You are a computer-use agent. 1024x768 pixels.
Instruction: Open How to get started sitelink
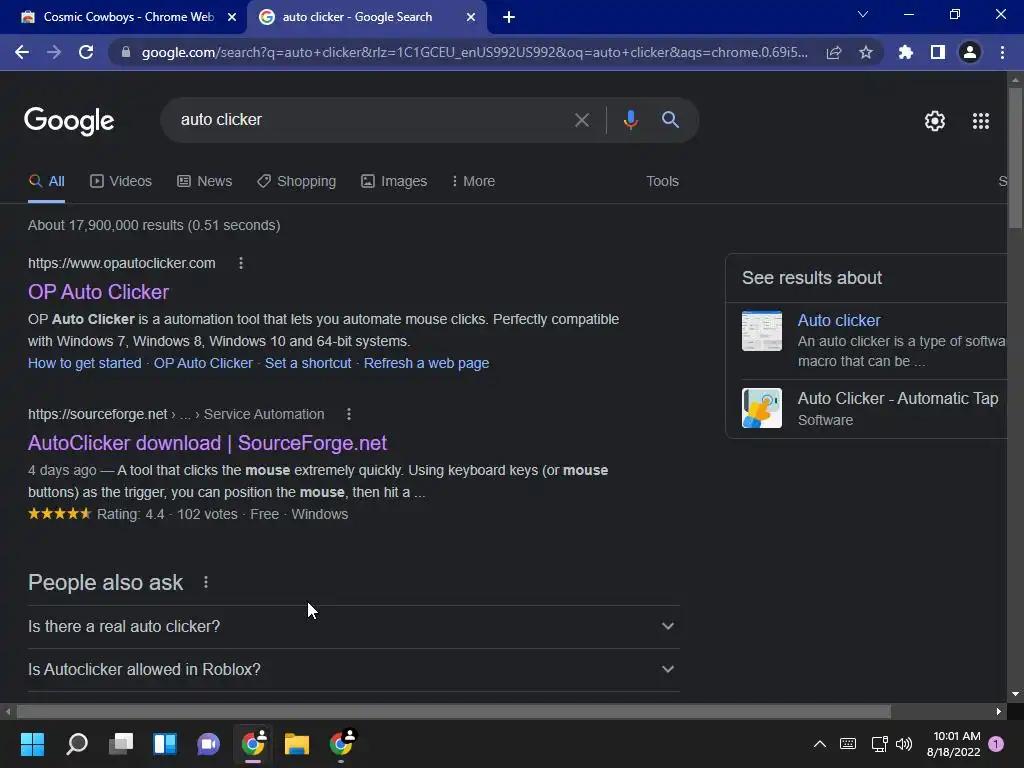click(x=84, y=363)
